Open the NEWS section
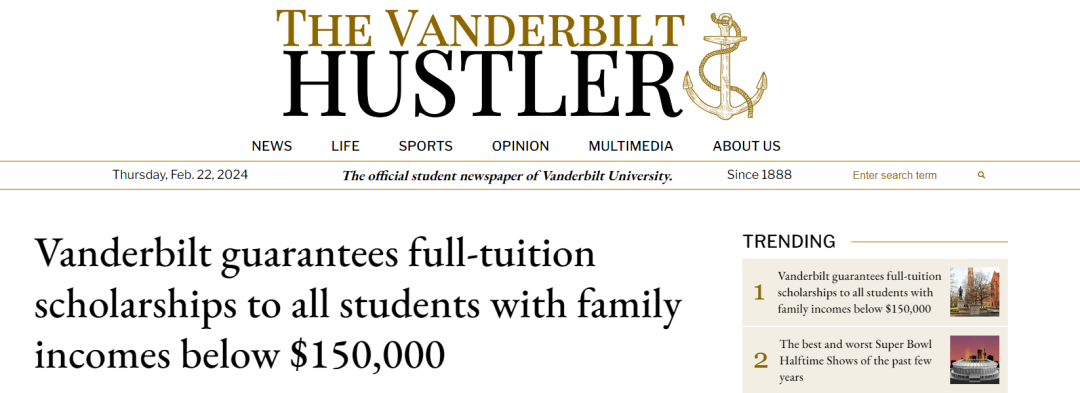1080x393 pixels. tap(271, 146)
